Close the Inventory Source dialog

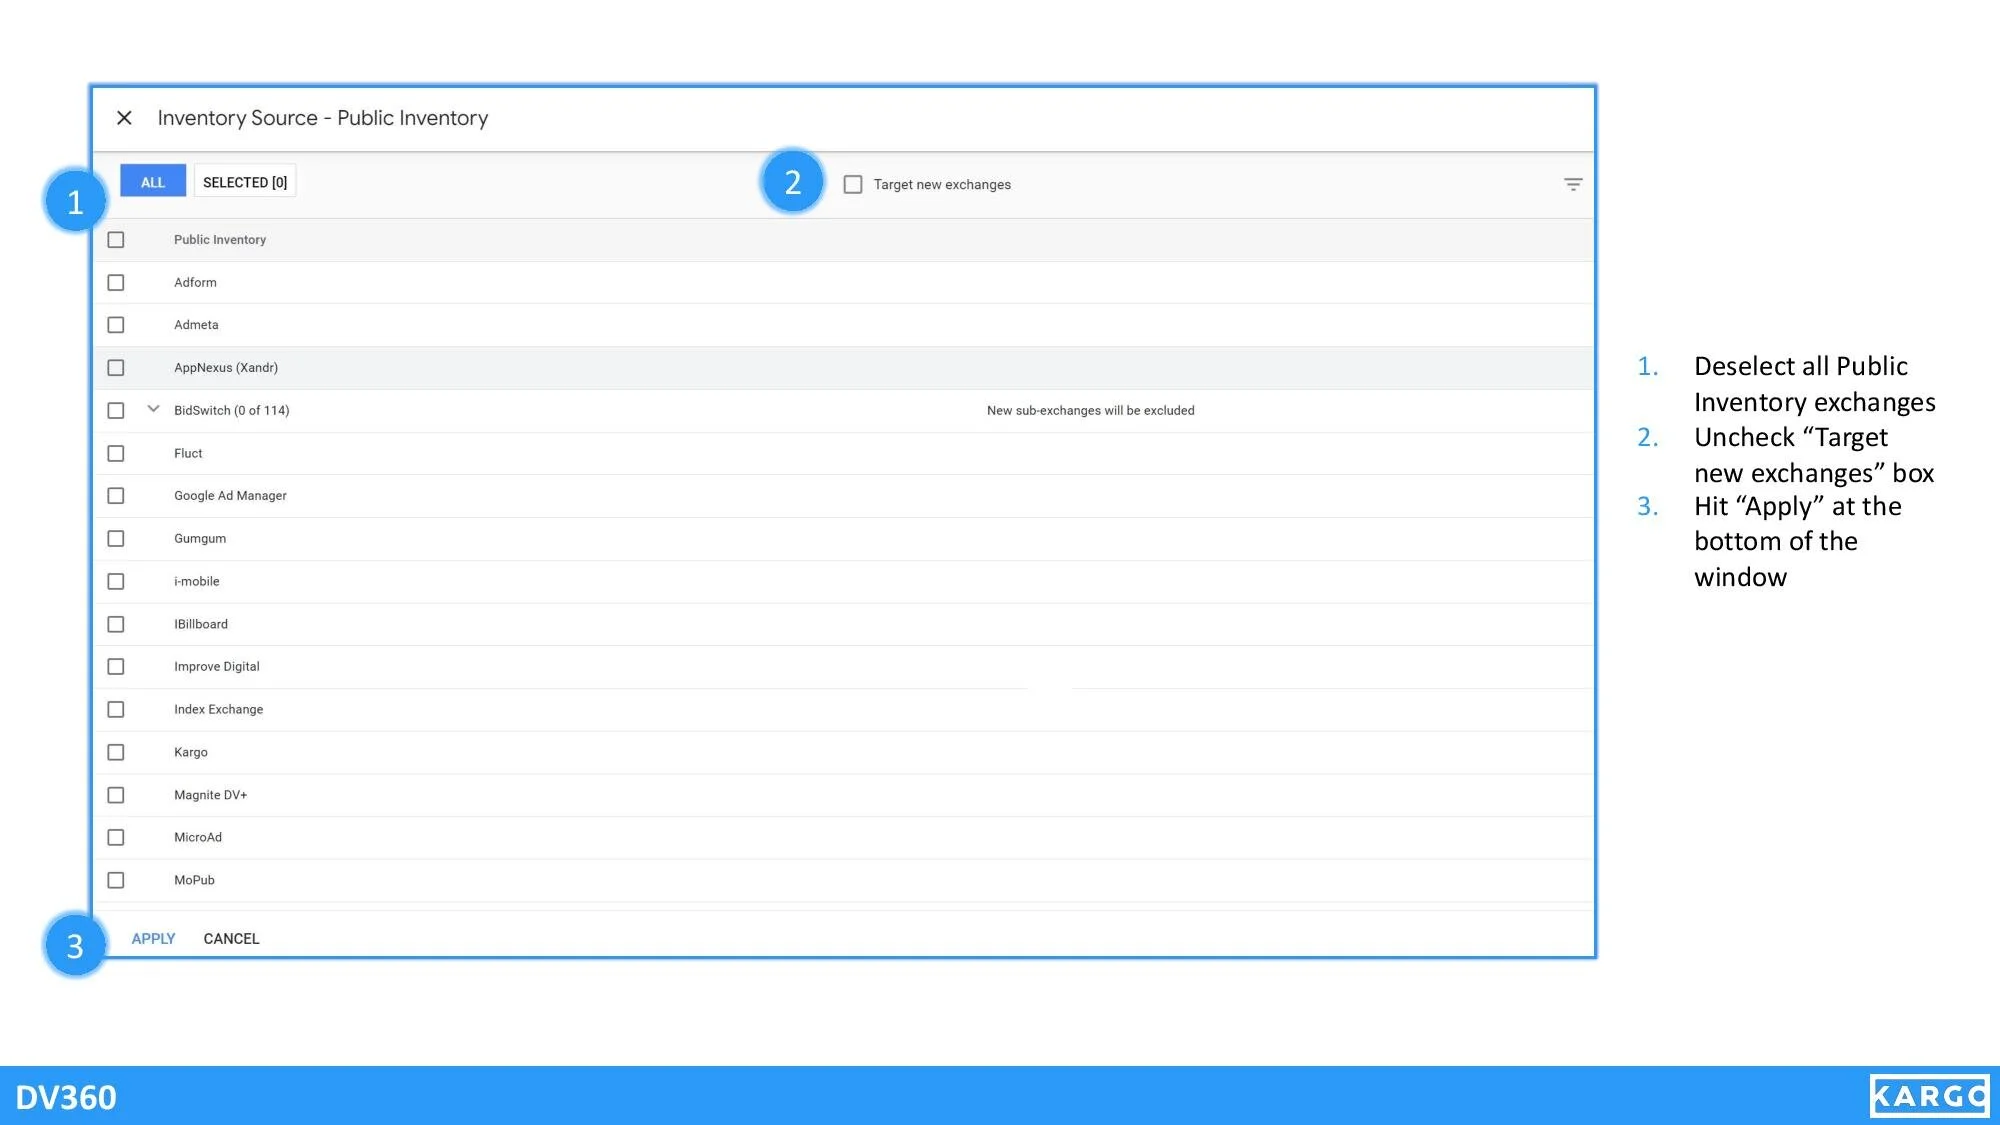tap(124, 117)
